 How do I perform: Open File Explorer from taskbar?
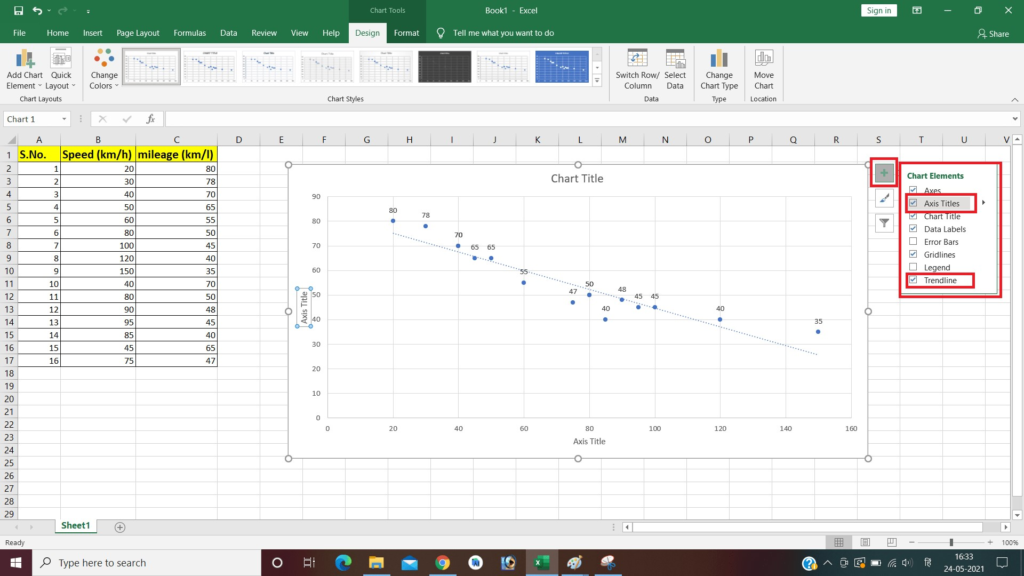click(376, 562)
